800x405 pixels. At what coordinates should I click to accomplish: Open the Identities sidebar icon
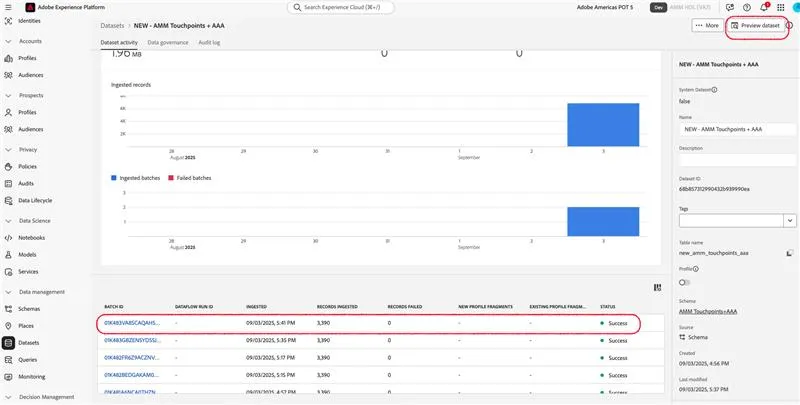pyautogui.click(x=8, y=21)
